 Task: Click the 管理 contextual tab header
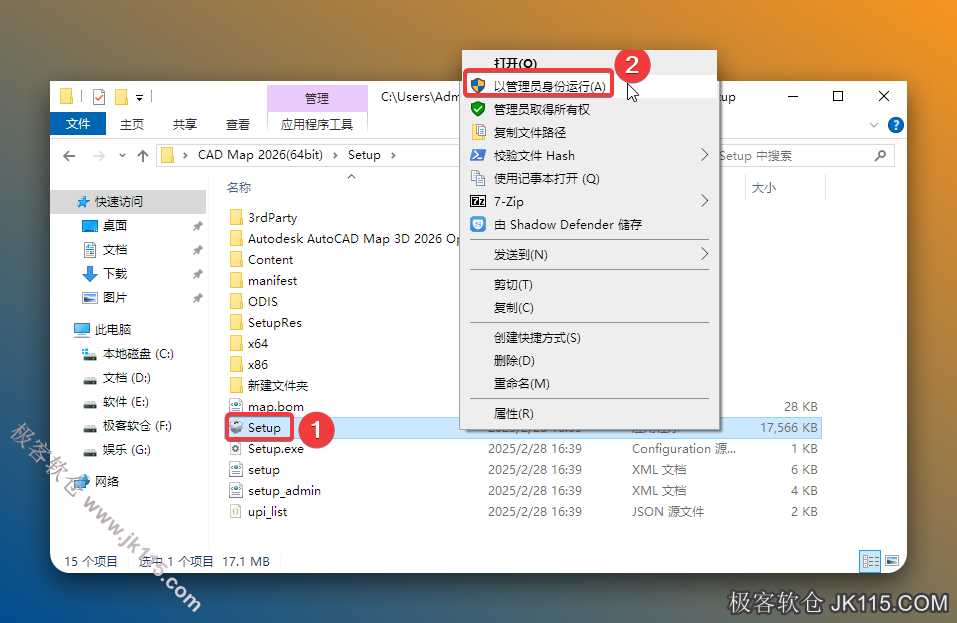(x=317, y=98)
